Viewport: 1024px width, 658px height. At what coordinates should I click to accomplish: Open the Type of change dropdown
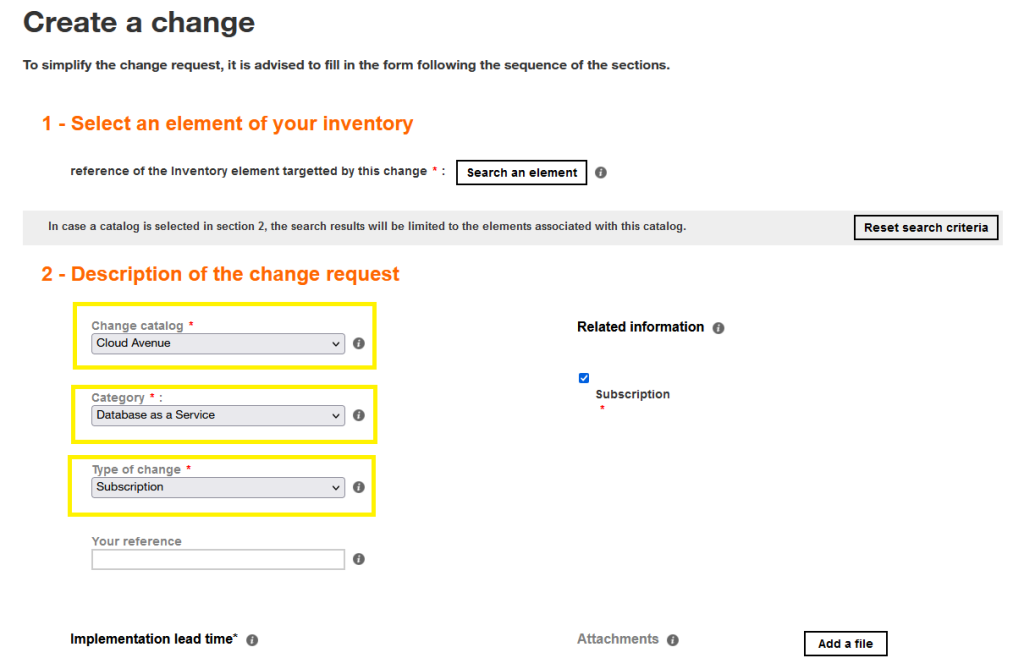click(x=218, y=487)
